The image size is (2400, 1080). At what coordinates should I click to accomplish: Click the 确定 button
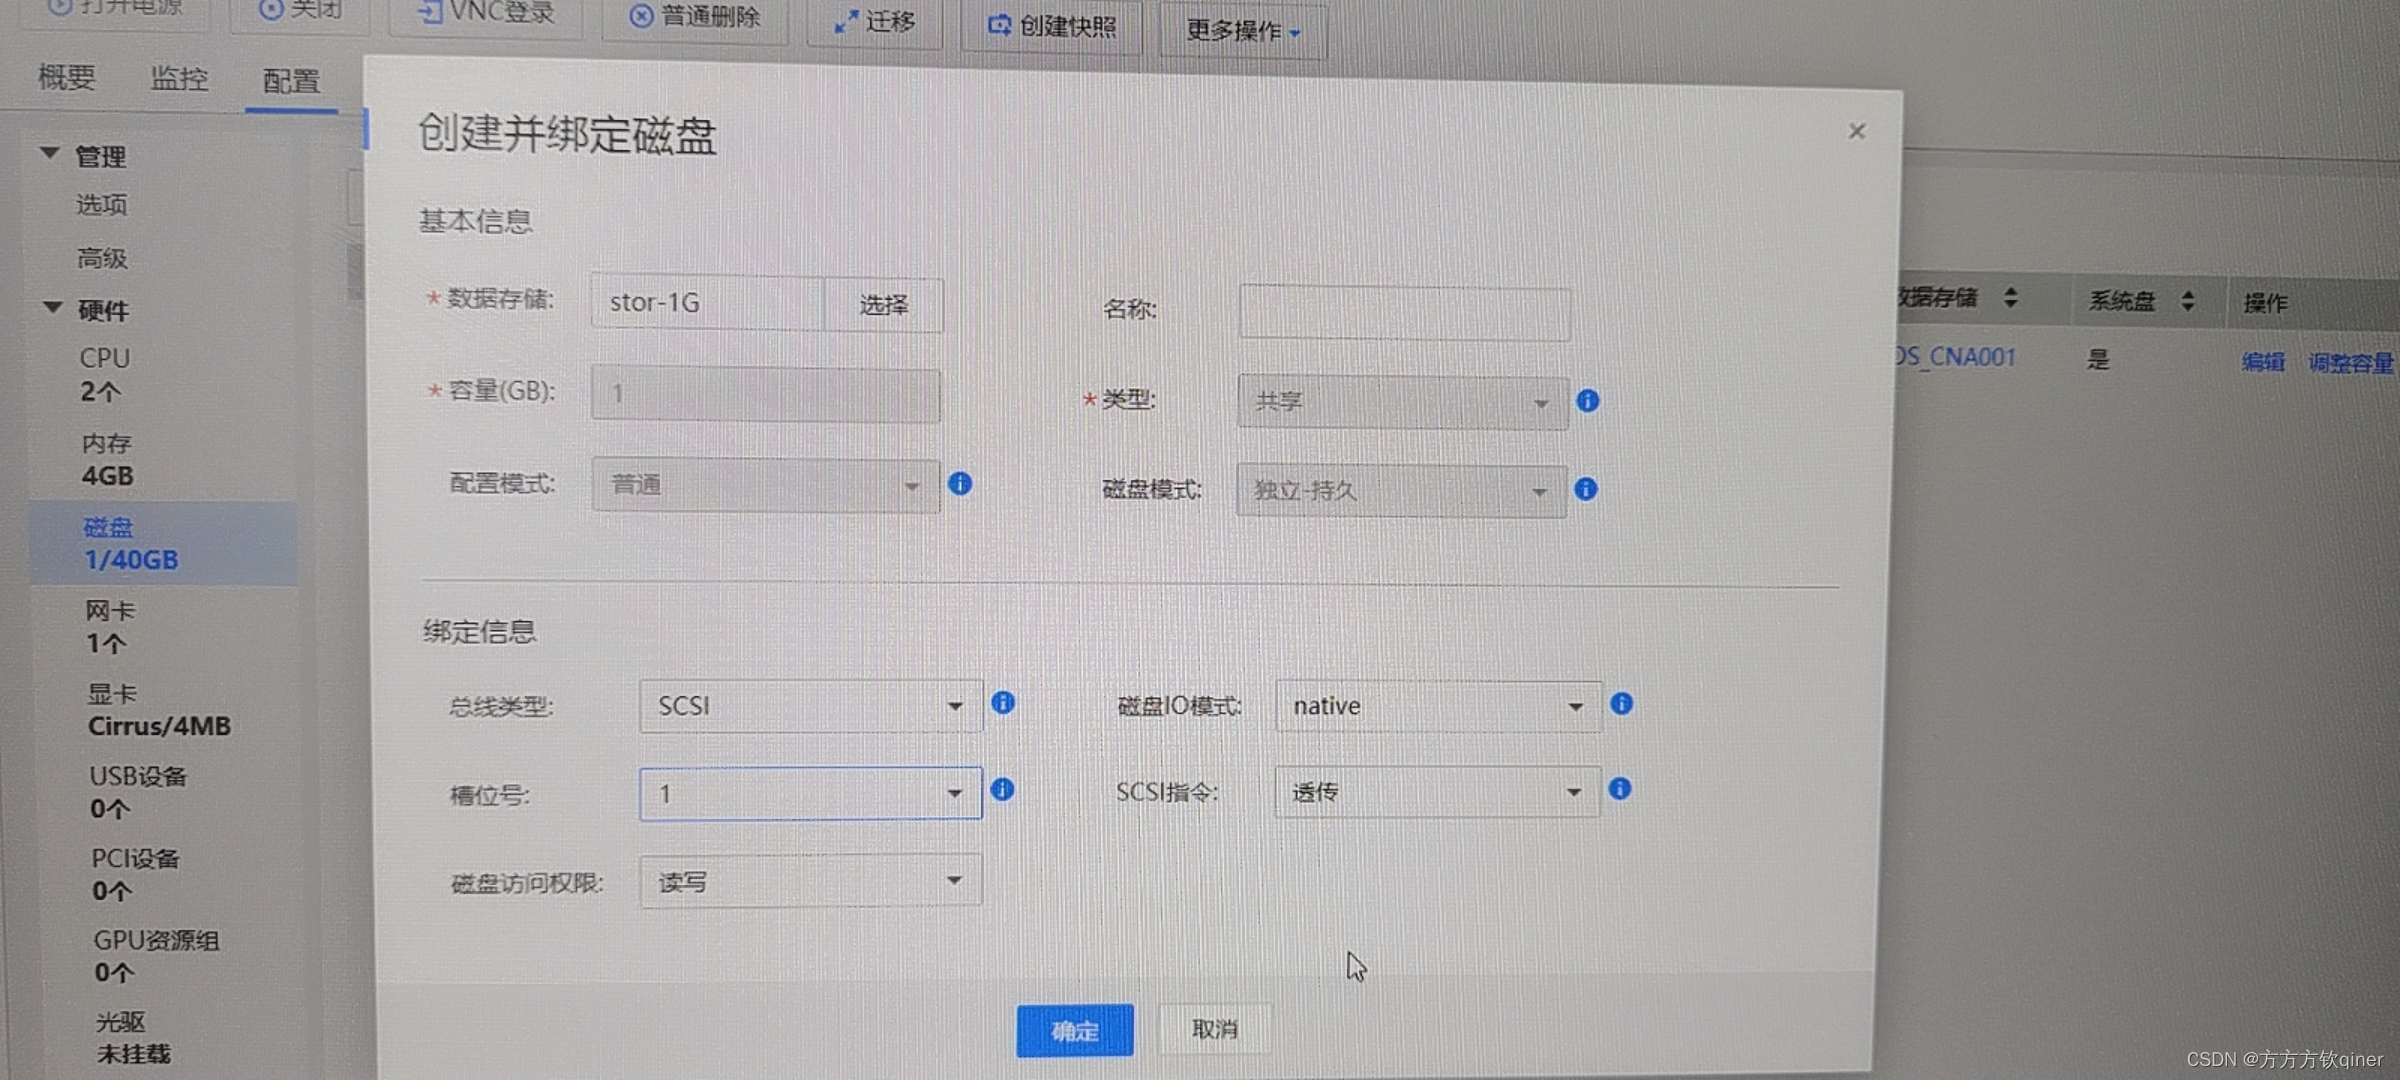tap(1075, 1031)
